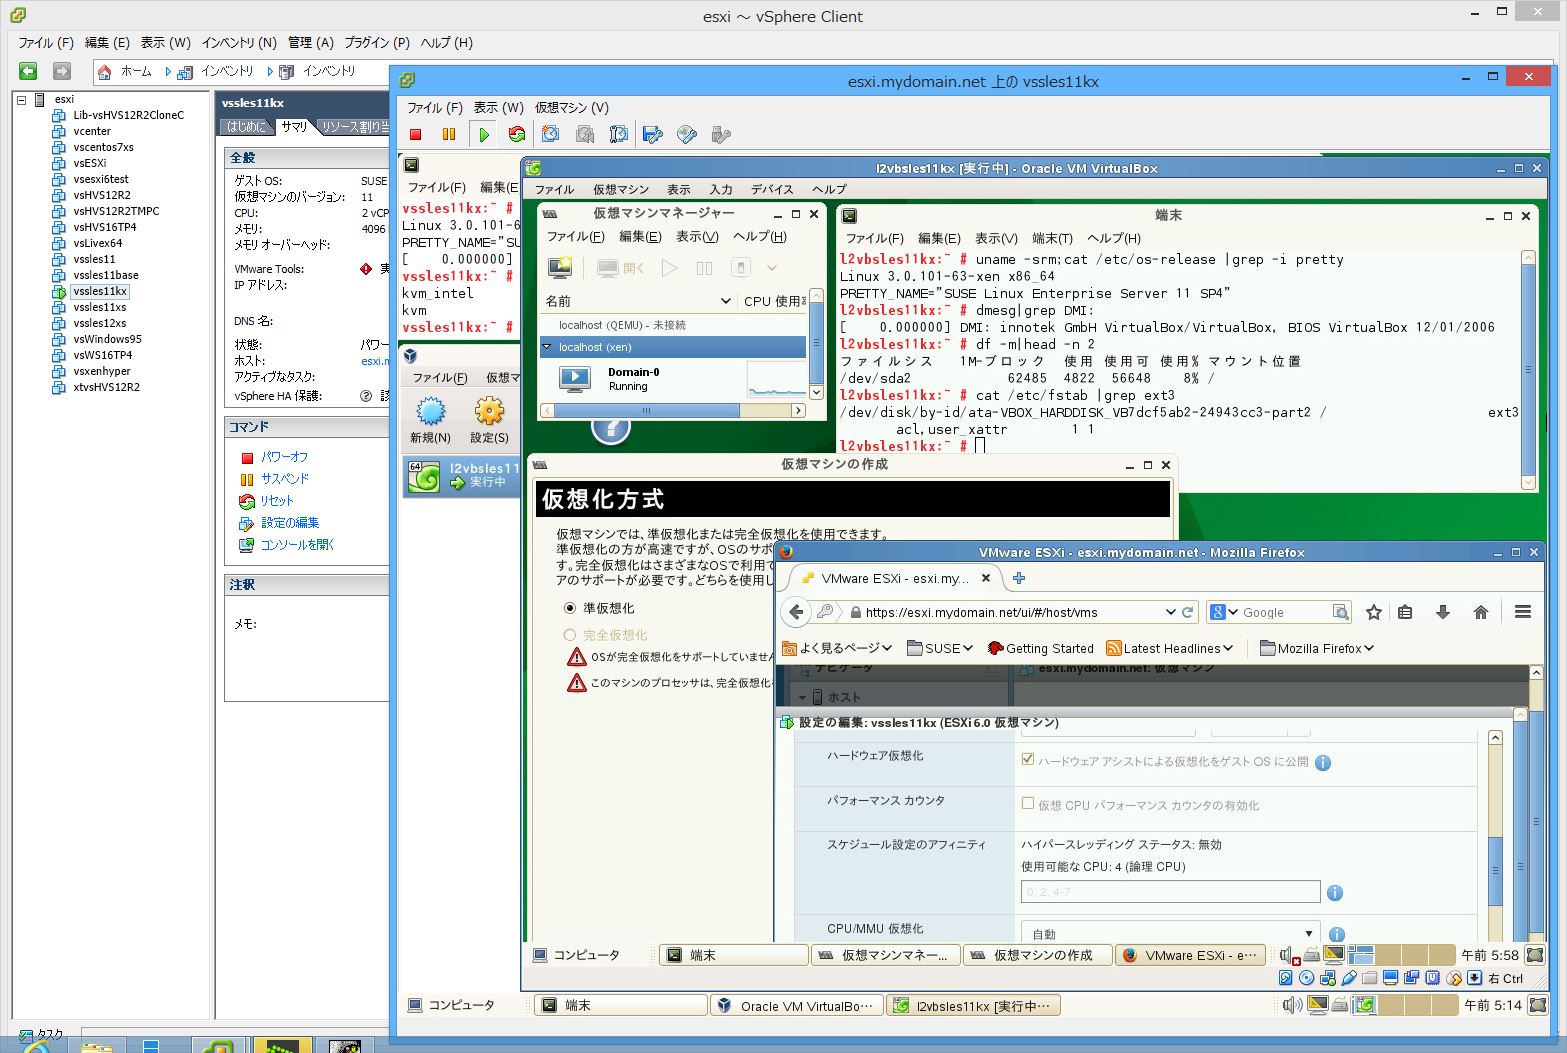Click the terminal window vertical scrollbar
Viewport: 1567px width, 1053px height.
[x=1528, y=369]
